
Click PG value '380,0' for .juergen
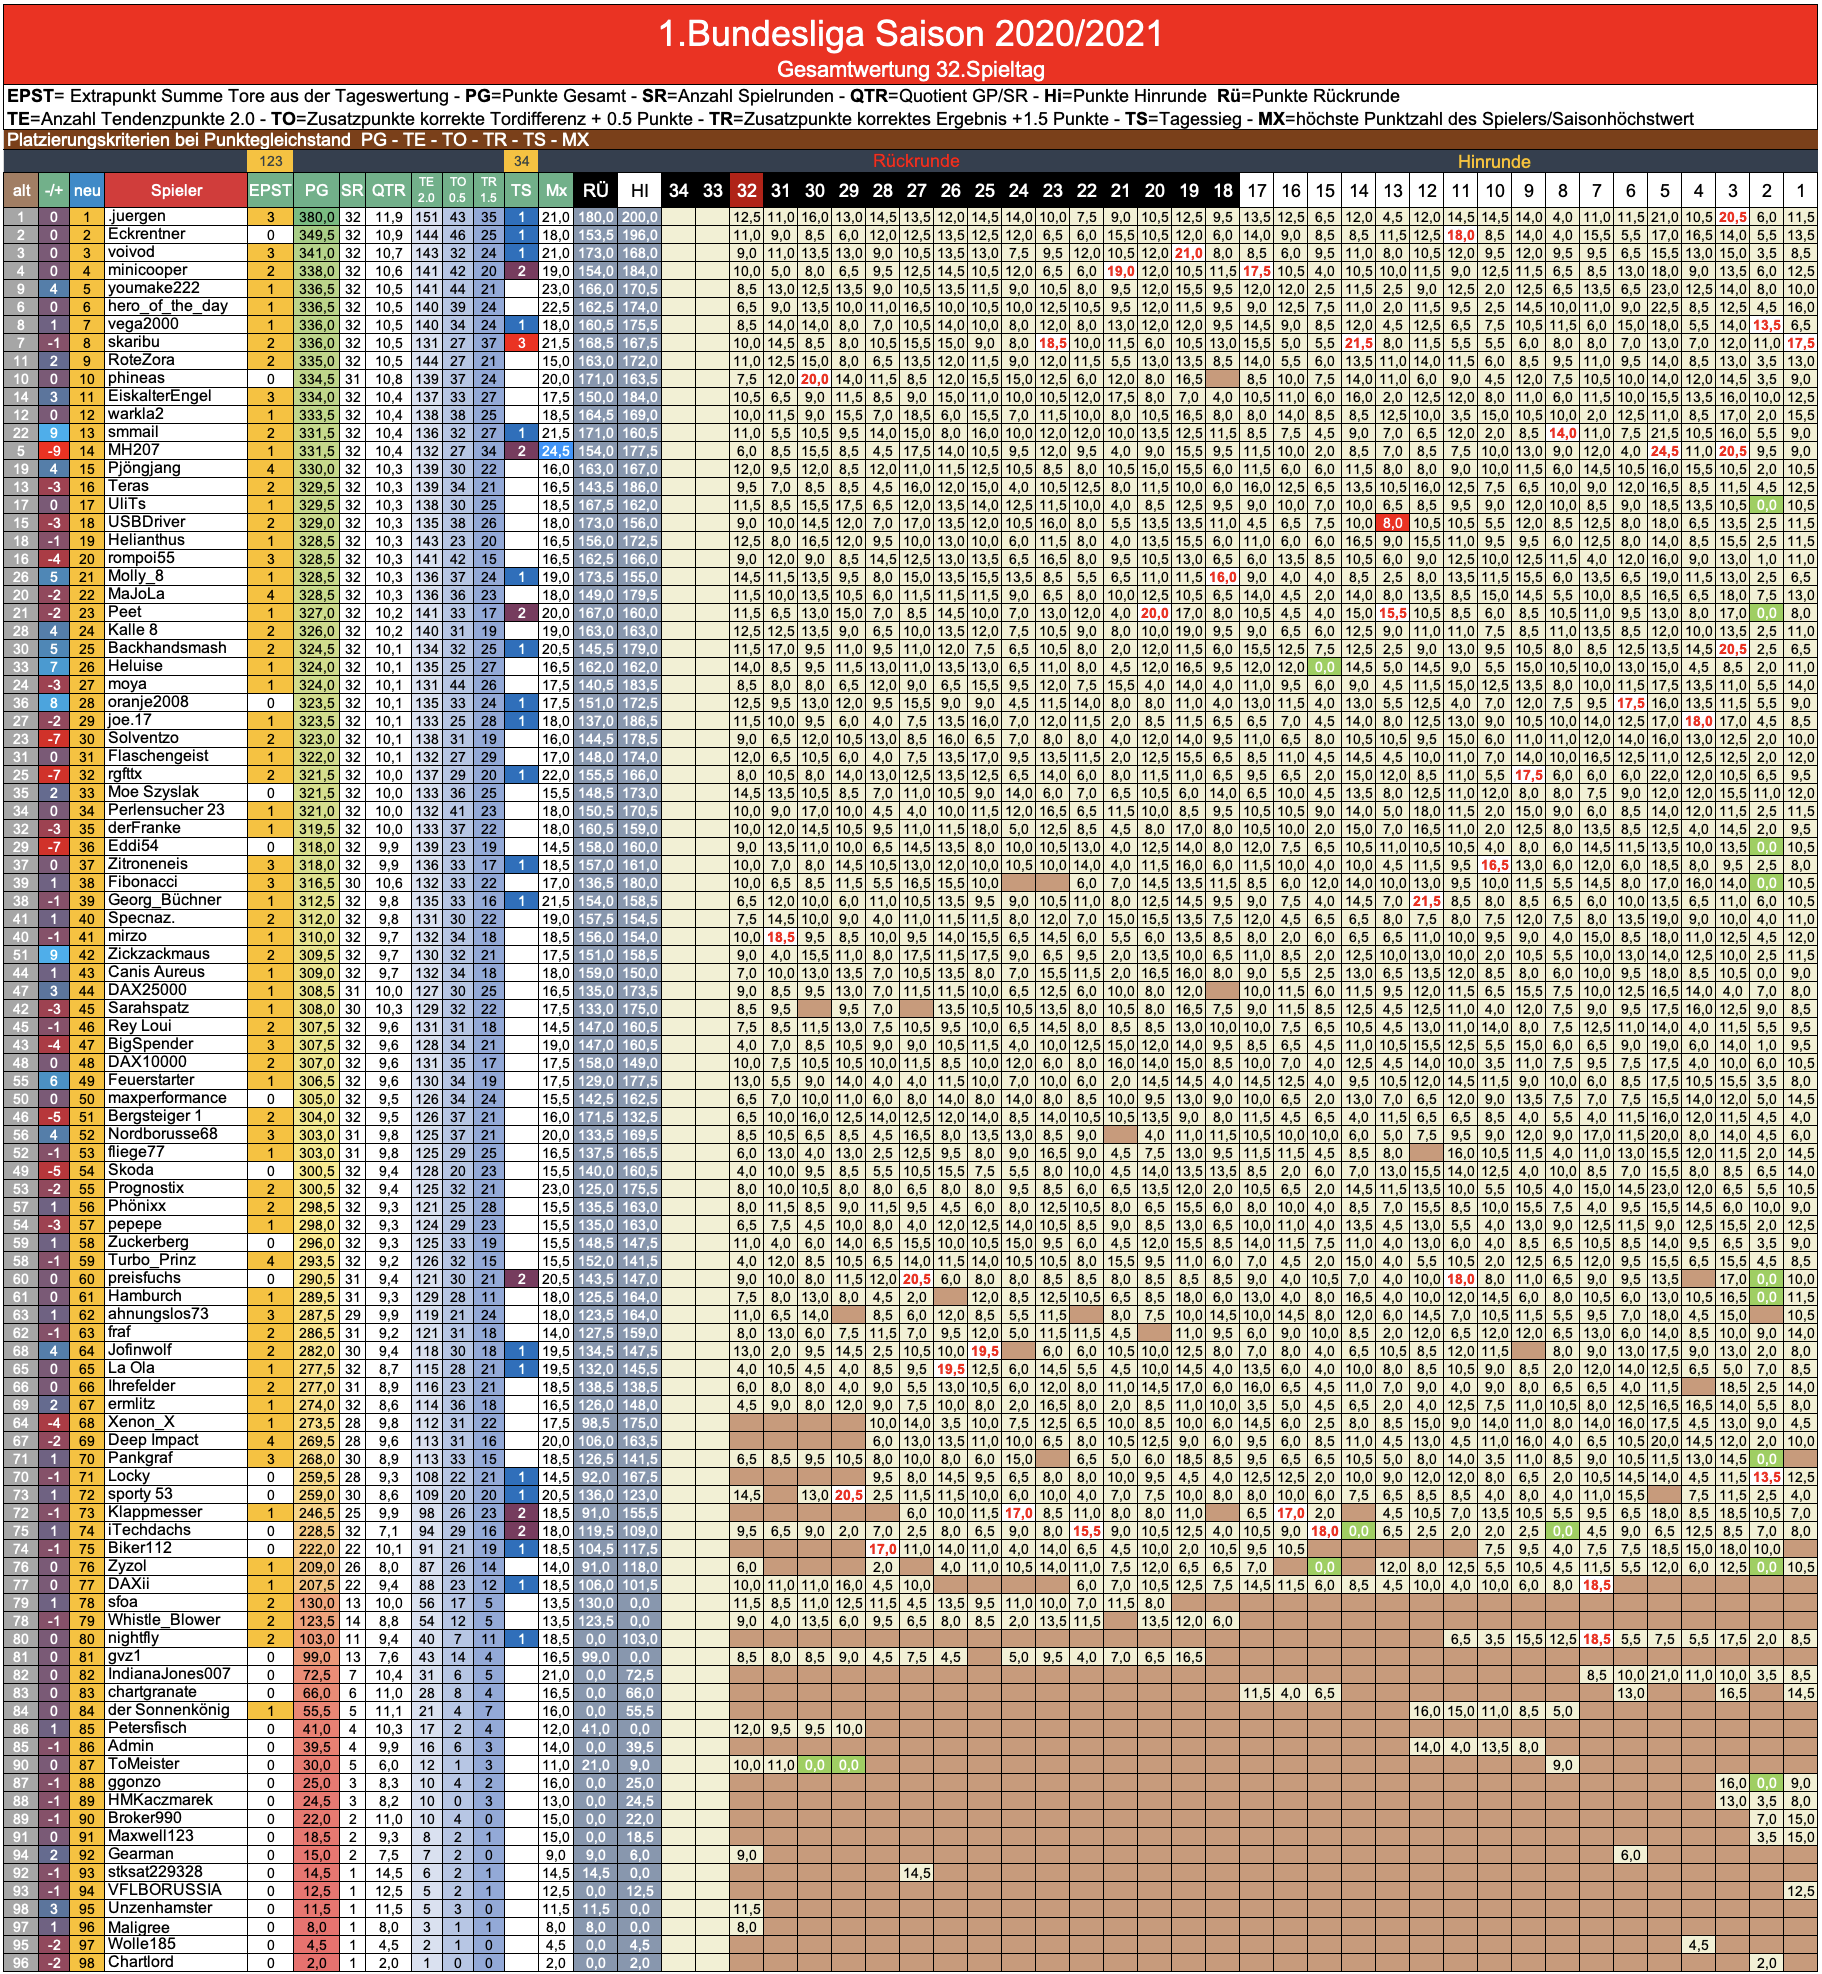316,217
